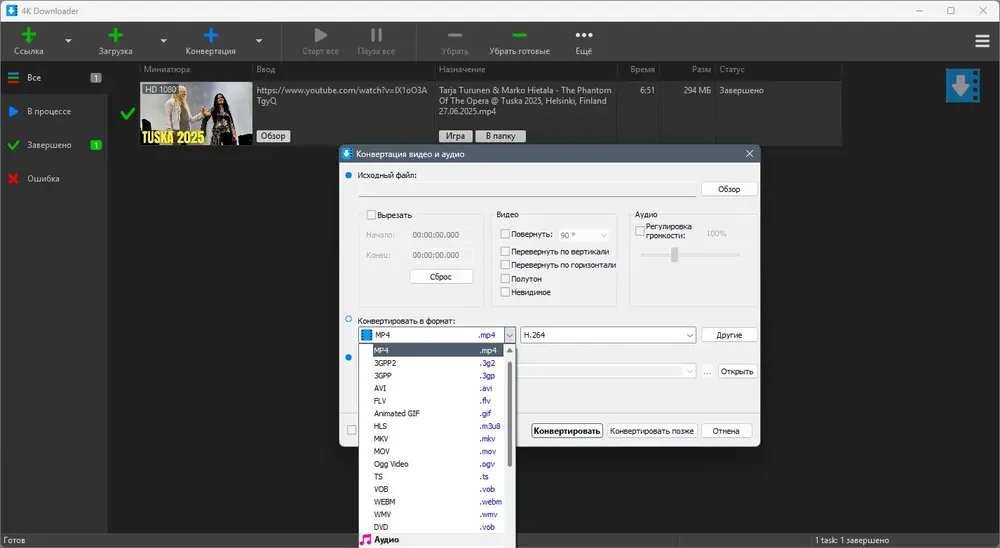Click the TUSKA 2025 video thumbnail
This screenshot has height=548, width=1000.
point(196,114)
